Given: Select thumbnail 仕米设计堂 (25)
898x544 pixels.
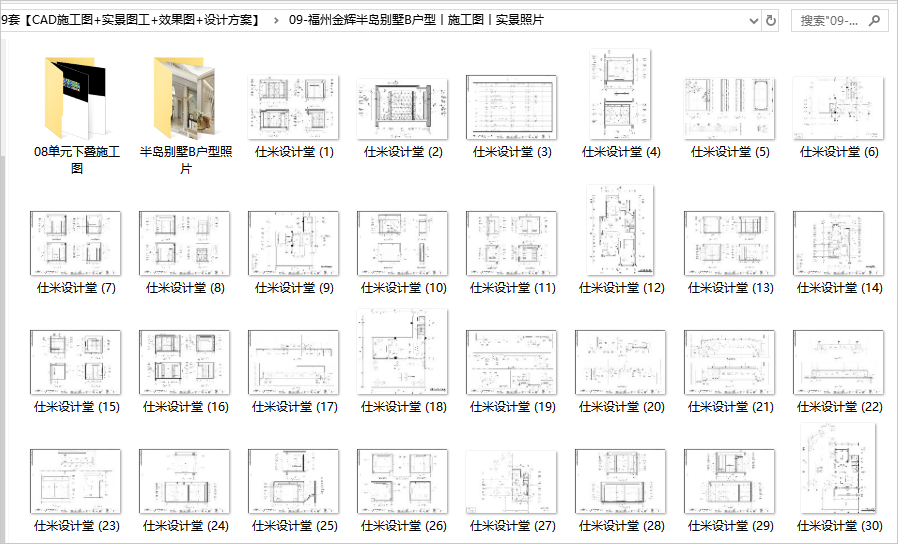Looking at the screenshot, I should click(293, 482).
